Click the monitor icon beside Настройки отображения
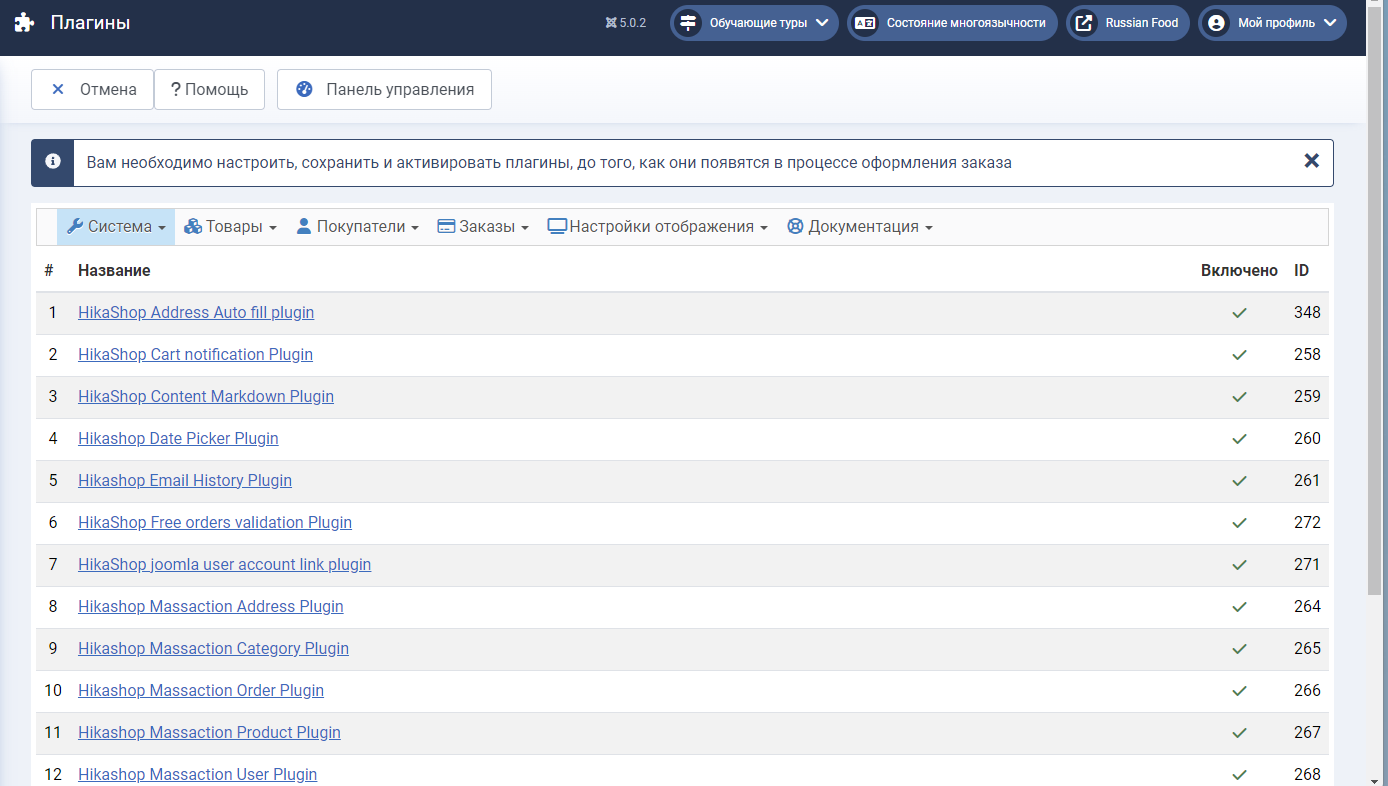 coord(557,226)
